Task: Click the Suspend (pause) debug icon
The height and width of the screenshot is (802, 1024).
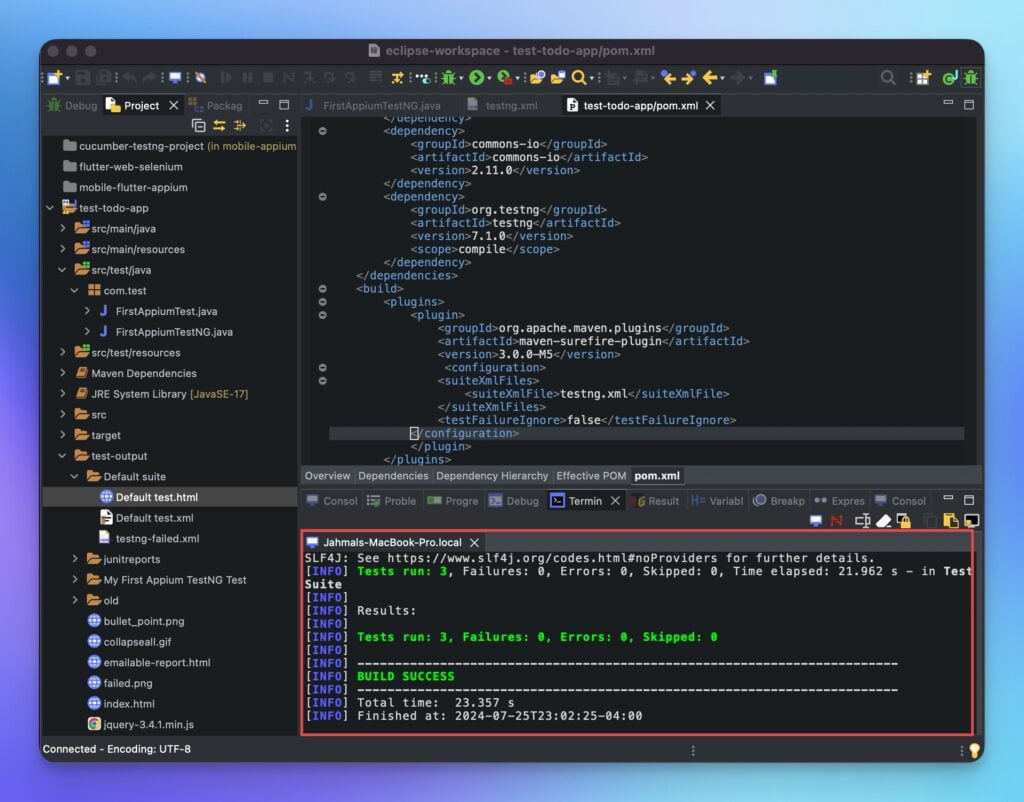Action: coord(248,78)
